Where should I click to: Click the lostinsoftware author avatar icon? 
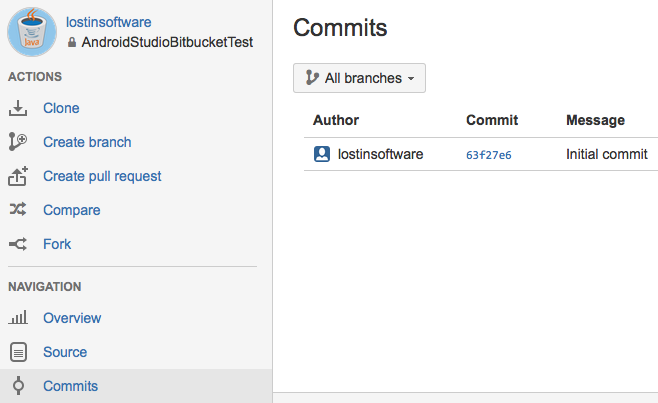[x=322, y=154]
